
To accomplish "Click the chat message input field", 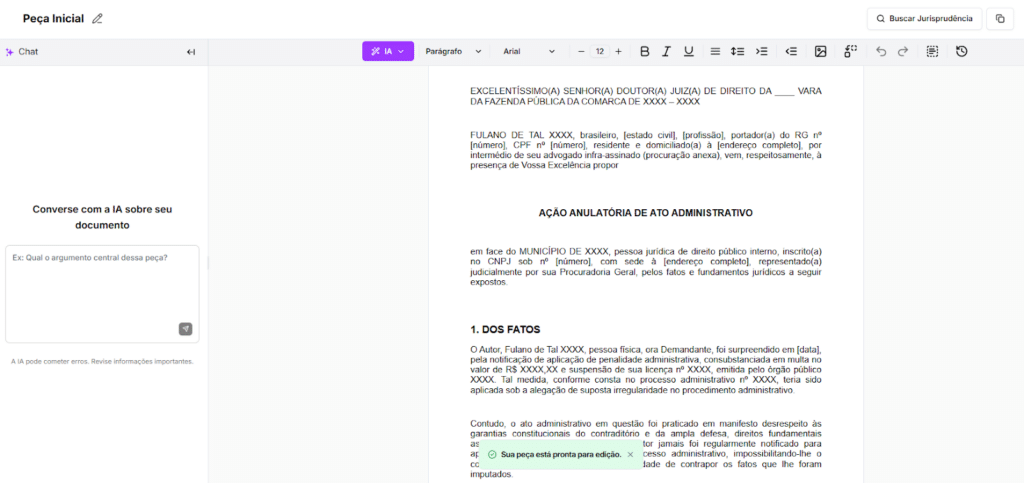I will 102,294.
